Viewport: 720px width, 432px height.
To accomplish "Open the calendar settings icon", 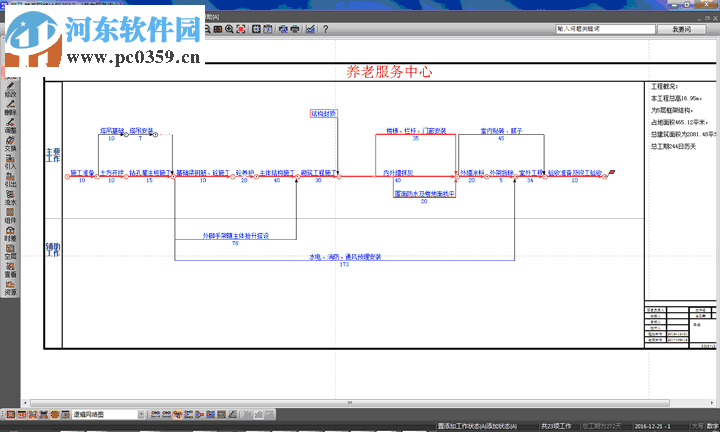I will click(x=268, y=29).
